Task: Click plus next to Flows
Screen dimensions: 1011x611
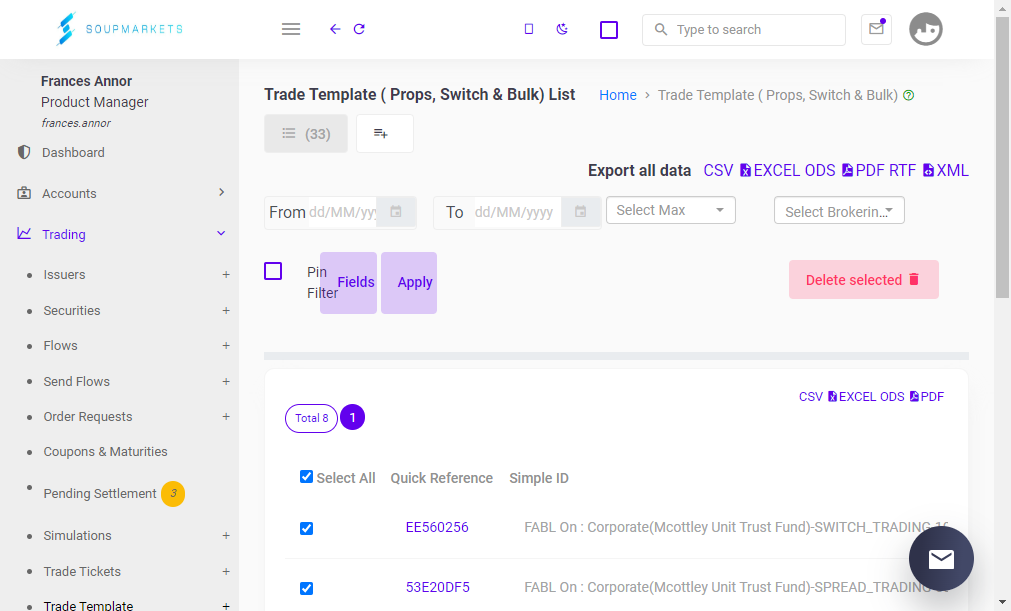Action: tap(226, 345)
